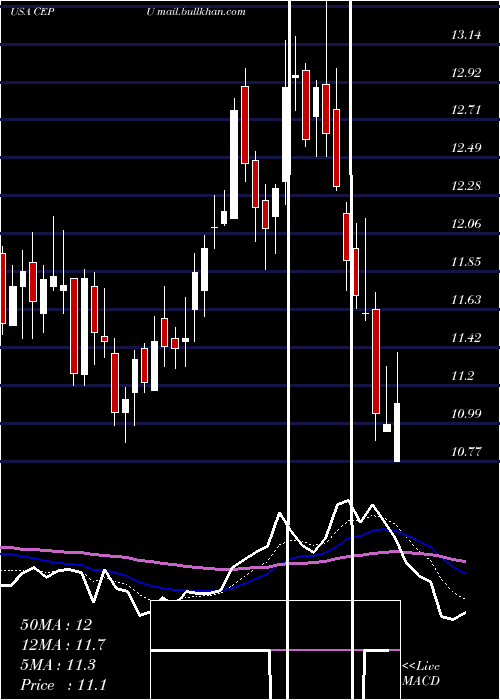This screenshot has height=700, width=500.
Task: Click the last white candle near 10.77
Action: [396, 432]
